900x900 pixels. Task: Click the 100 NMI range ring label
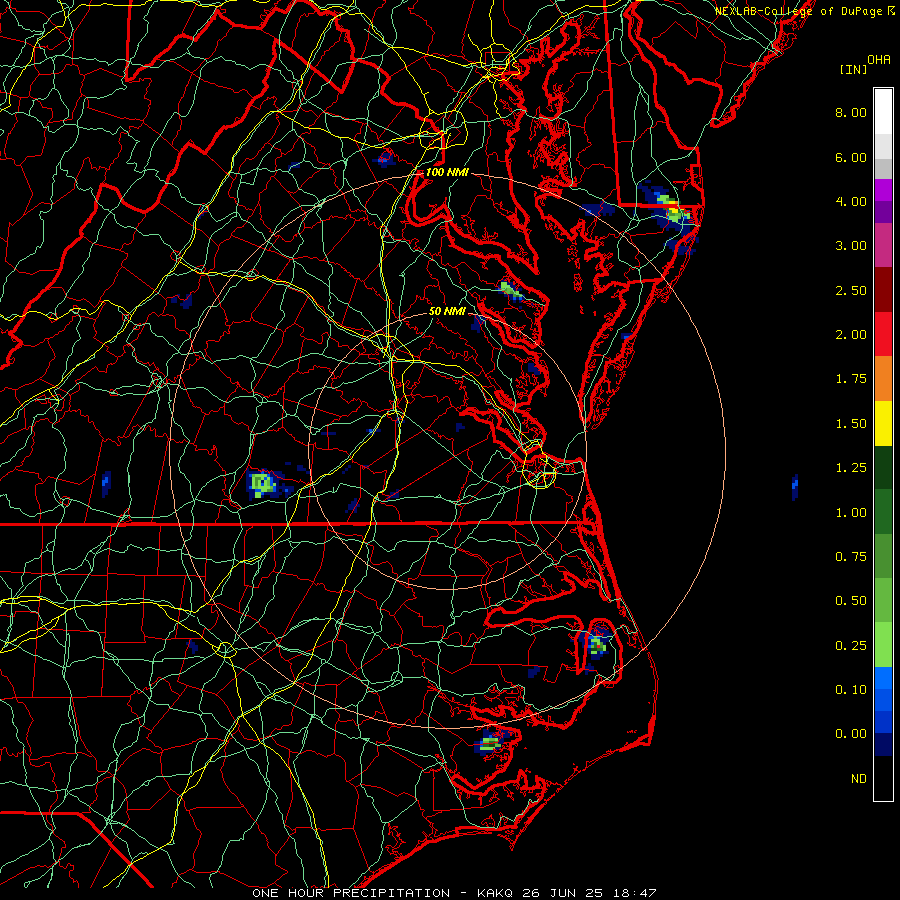point(447,172)
